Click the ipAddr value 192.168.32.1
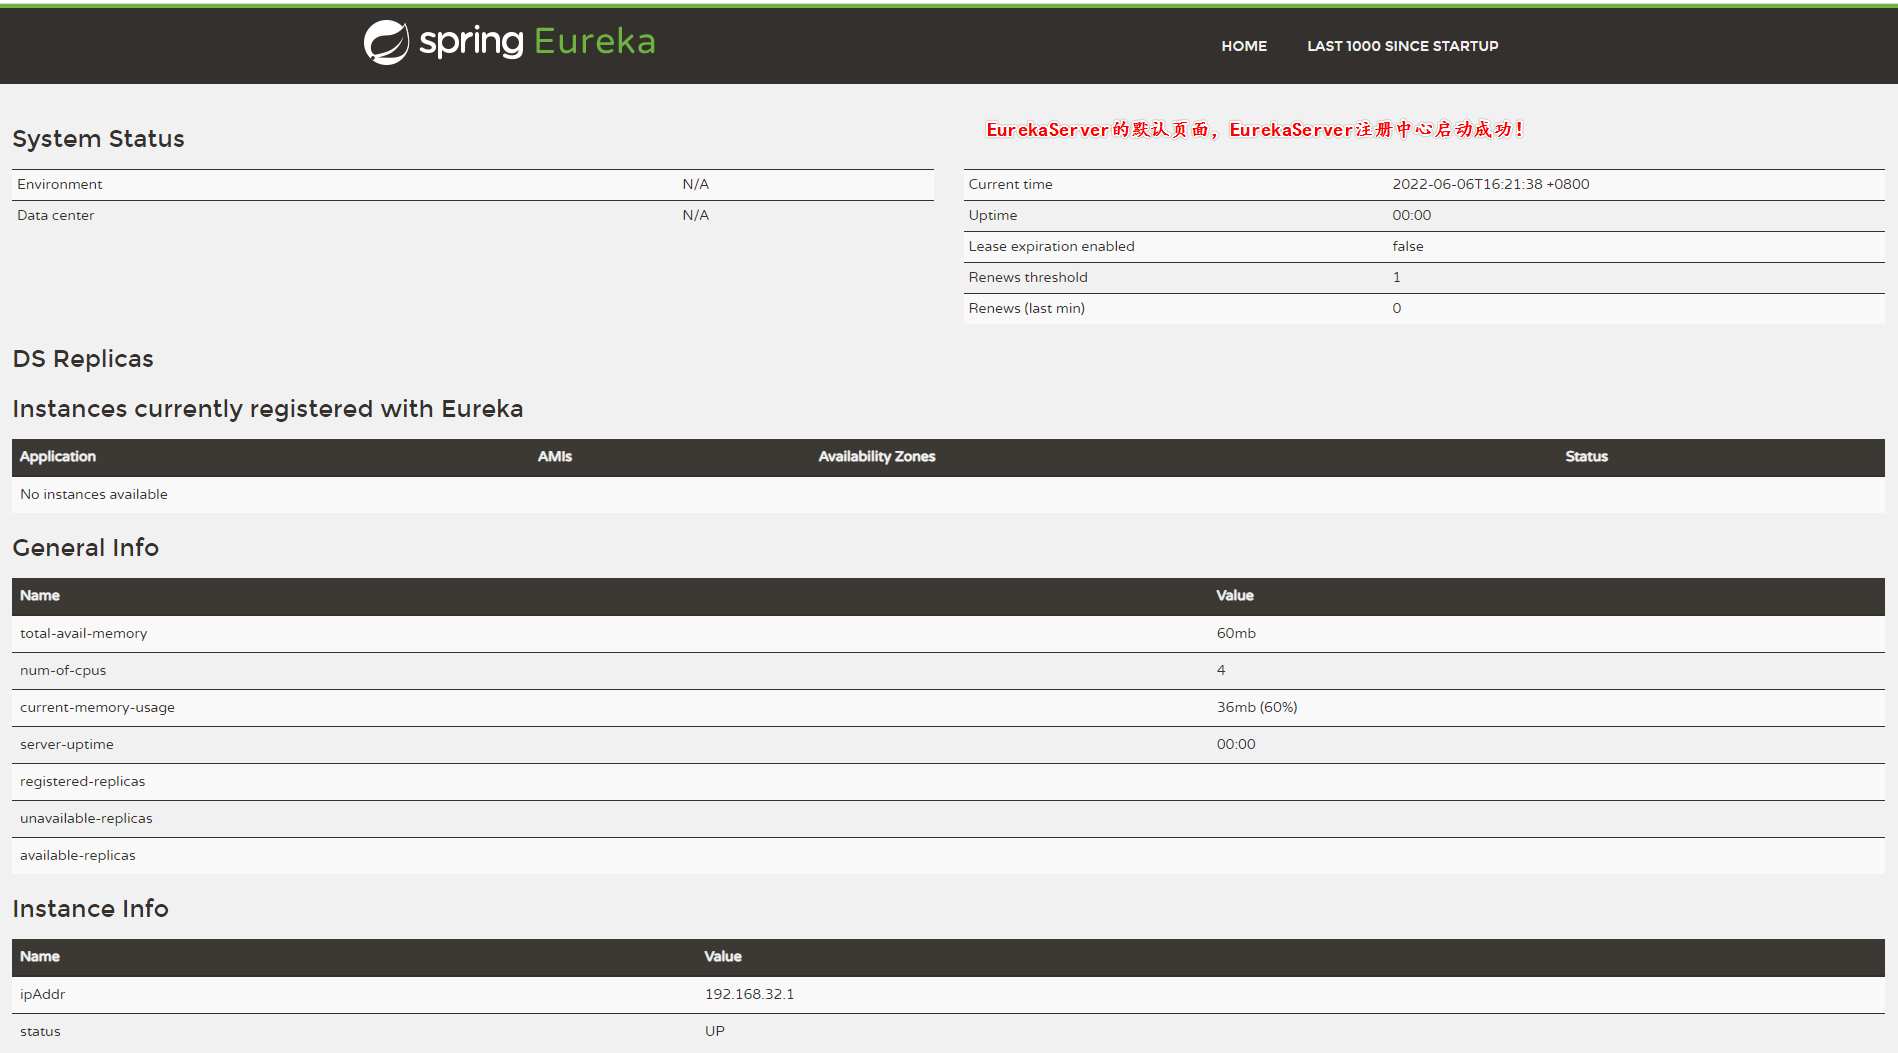 click(749, 995)
